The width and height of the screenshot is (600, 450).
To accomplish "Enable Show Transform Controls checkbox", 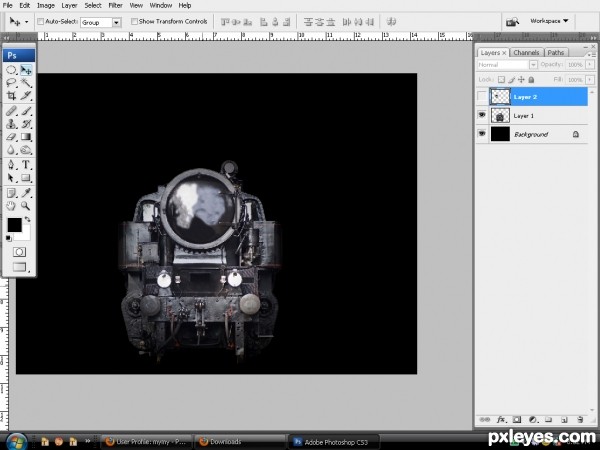I will pyautogui.click(x=134, y=22).
